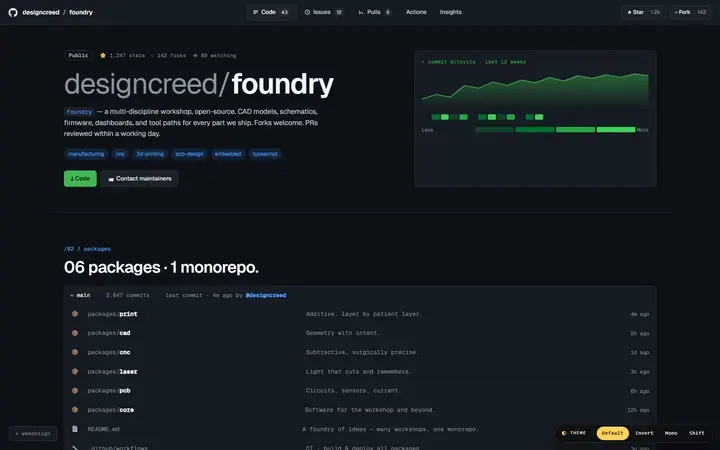Image resolution: width=720 pixels, height=450 pixels.
Task: Open the packages/cnc folder
Action: [x=109, y=352]
